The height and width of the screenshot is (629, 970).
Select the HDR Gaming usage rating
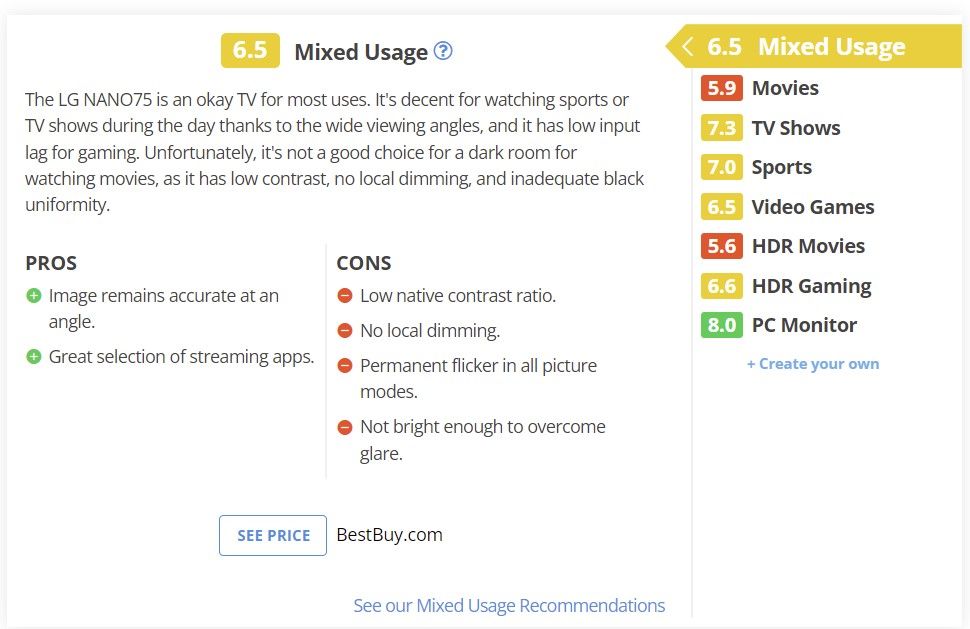click(811, 286)
